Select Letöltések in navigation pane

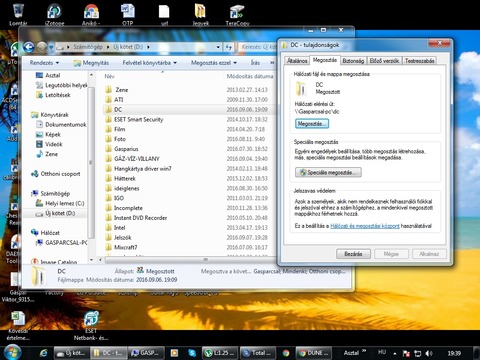click(x=58, y=95)
